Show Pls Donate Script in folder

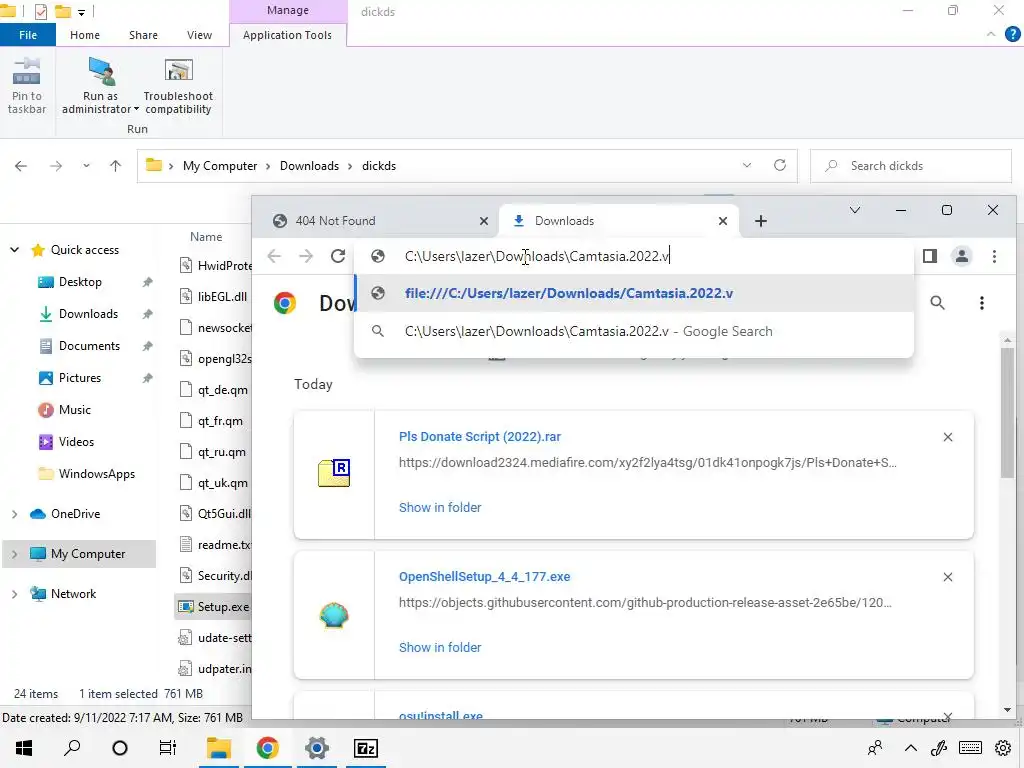coord(440,507)
